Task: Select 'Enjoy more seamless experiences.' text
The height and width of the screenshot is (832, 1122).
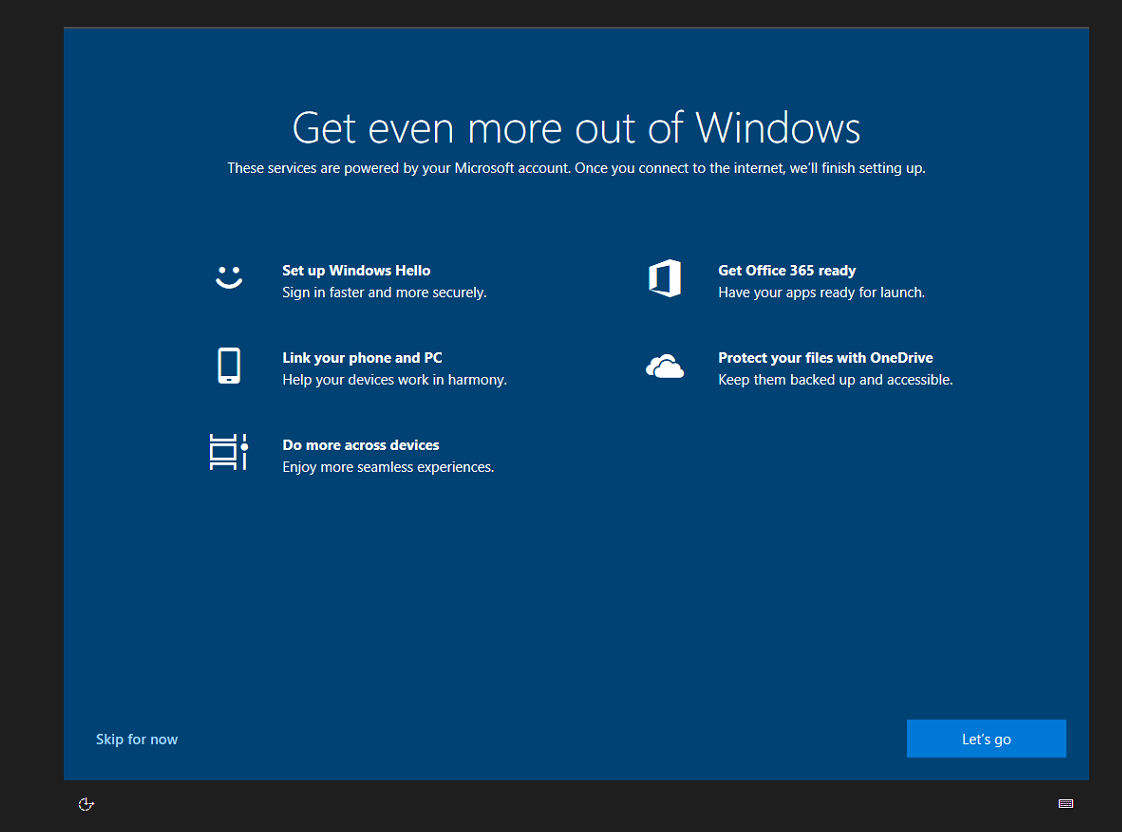Action: [x=388, y=467]
